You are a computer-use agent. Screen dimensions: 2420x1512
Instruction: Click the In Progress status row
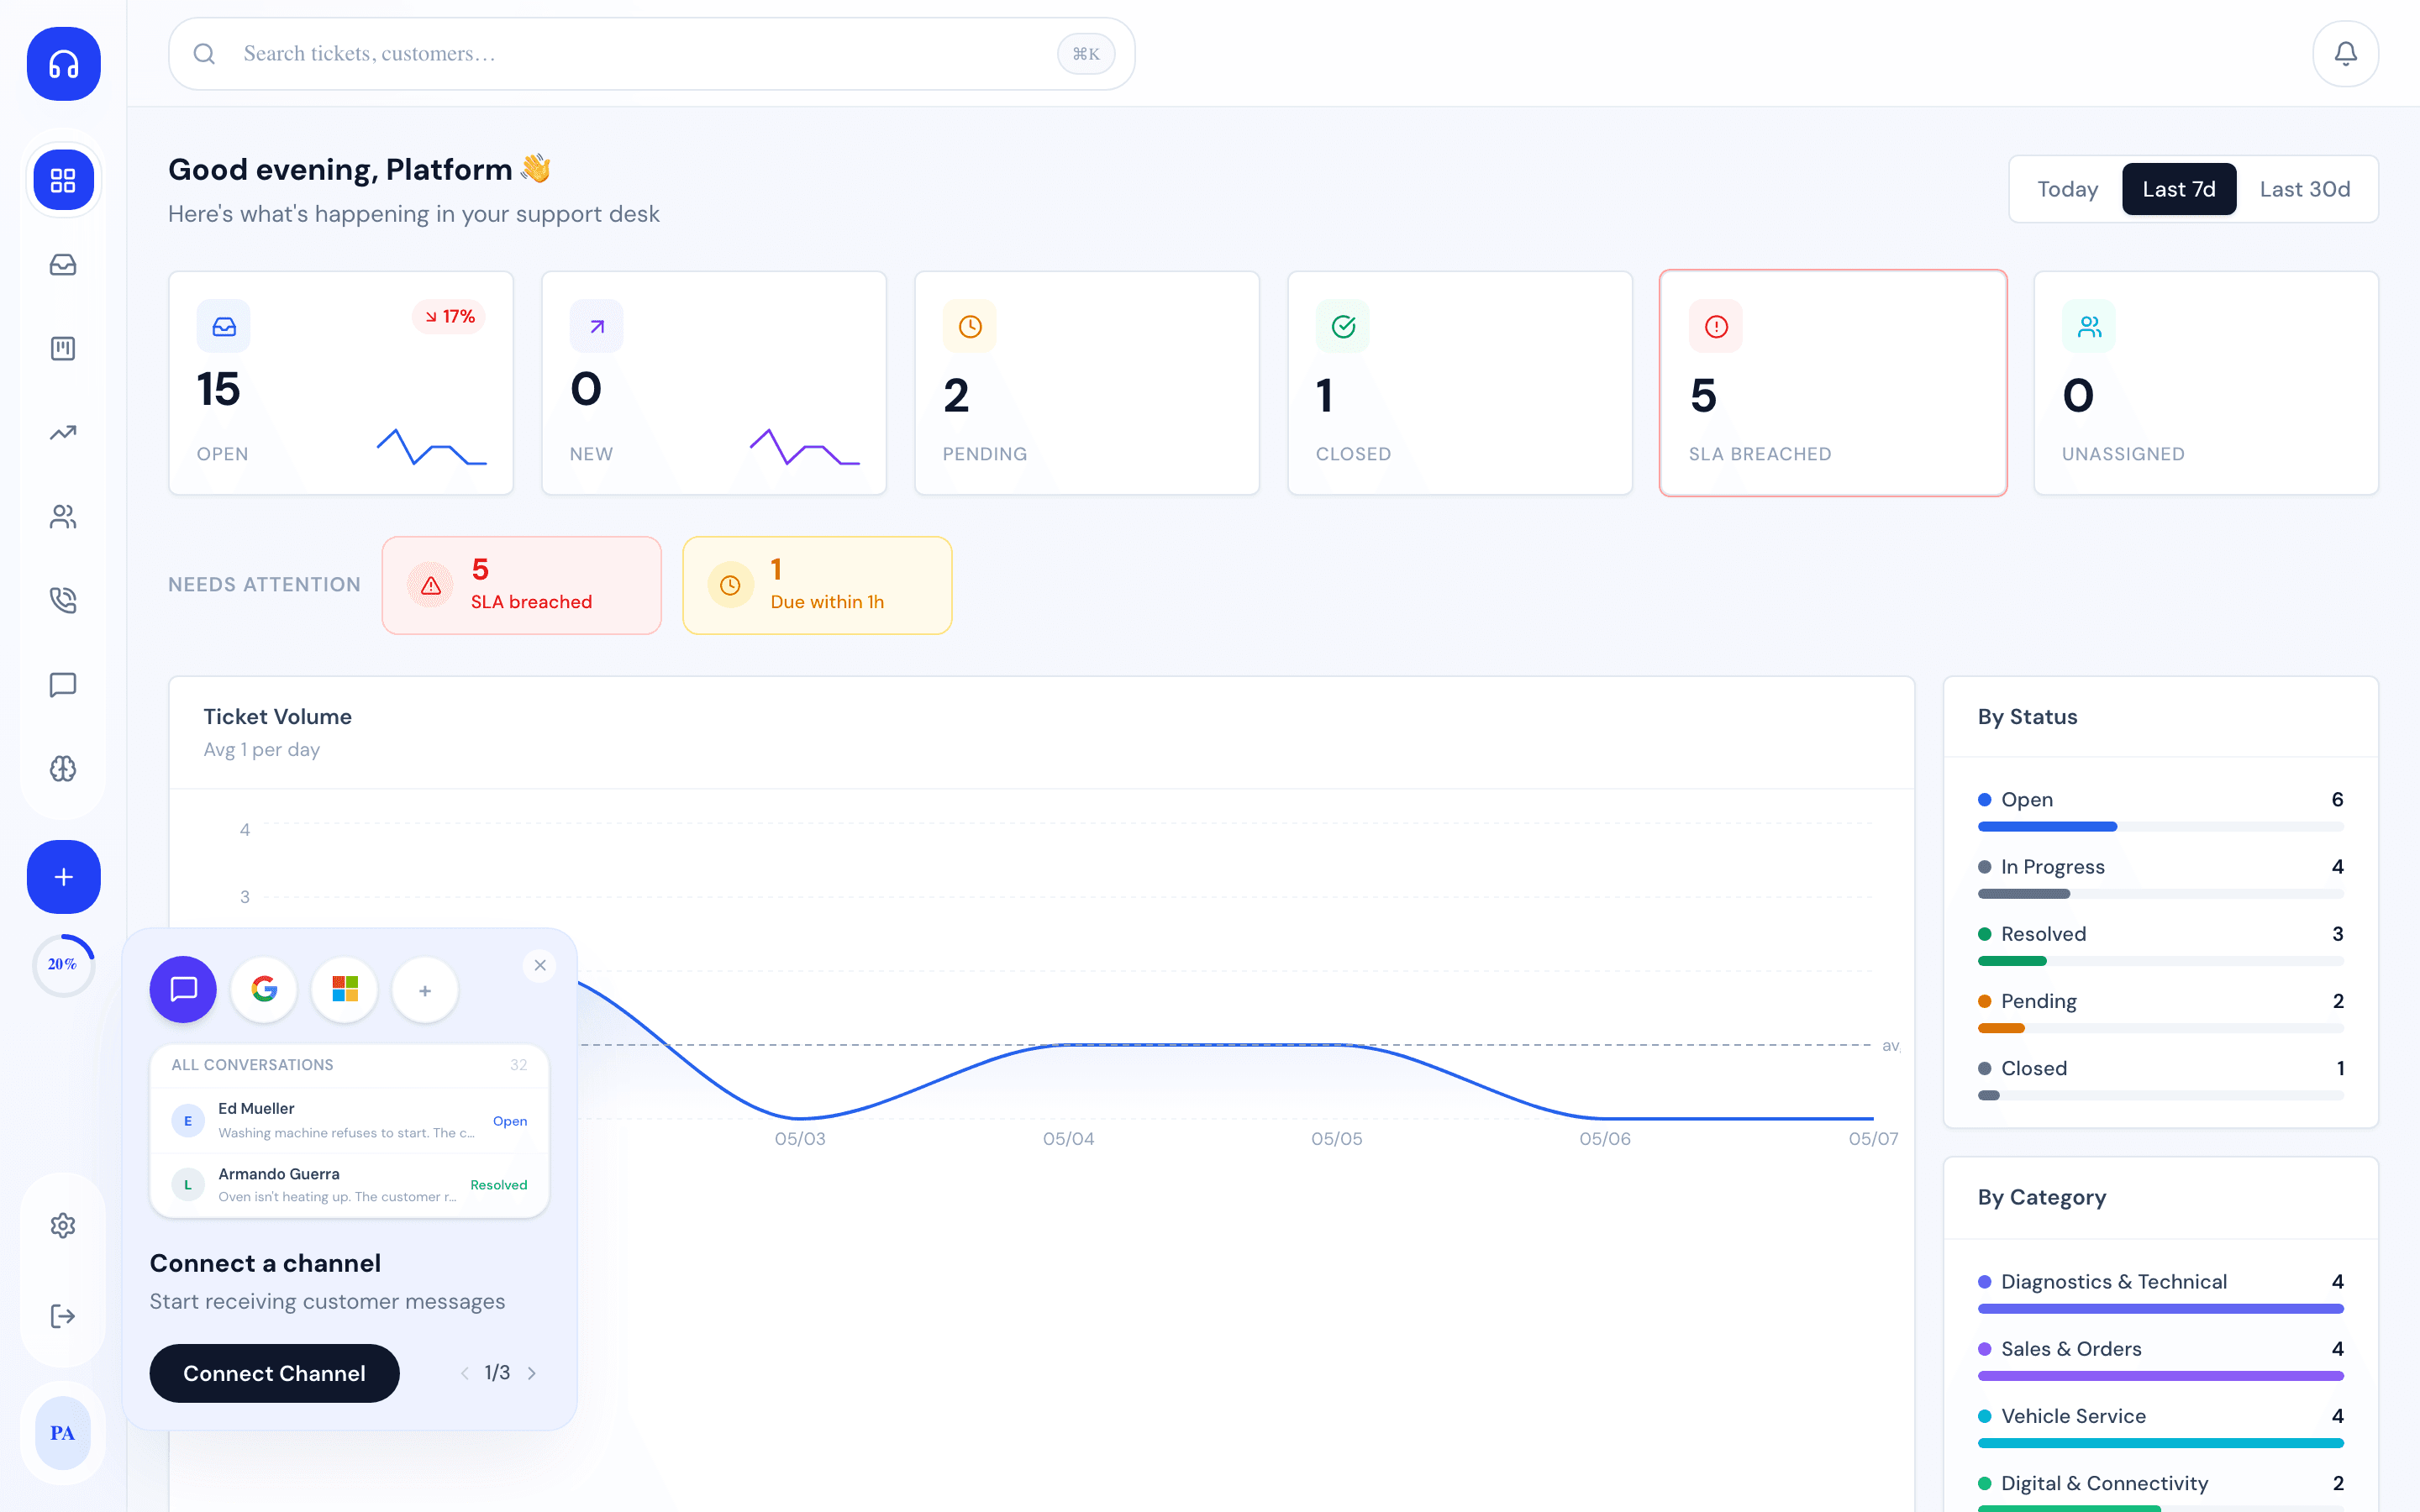(x=2160, y=878)
